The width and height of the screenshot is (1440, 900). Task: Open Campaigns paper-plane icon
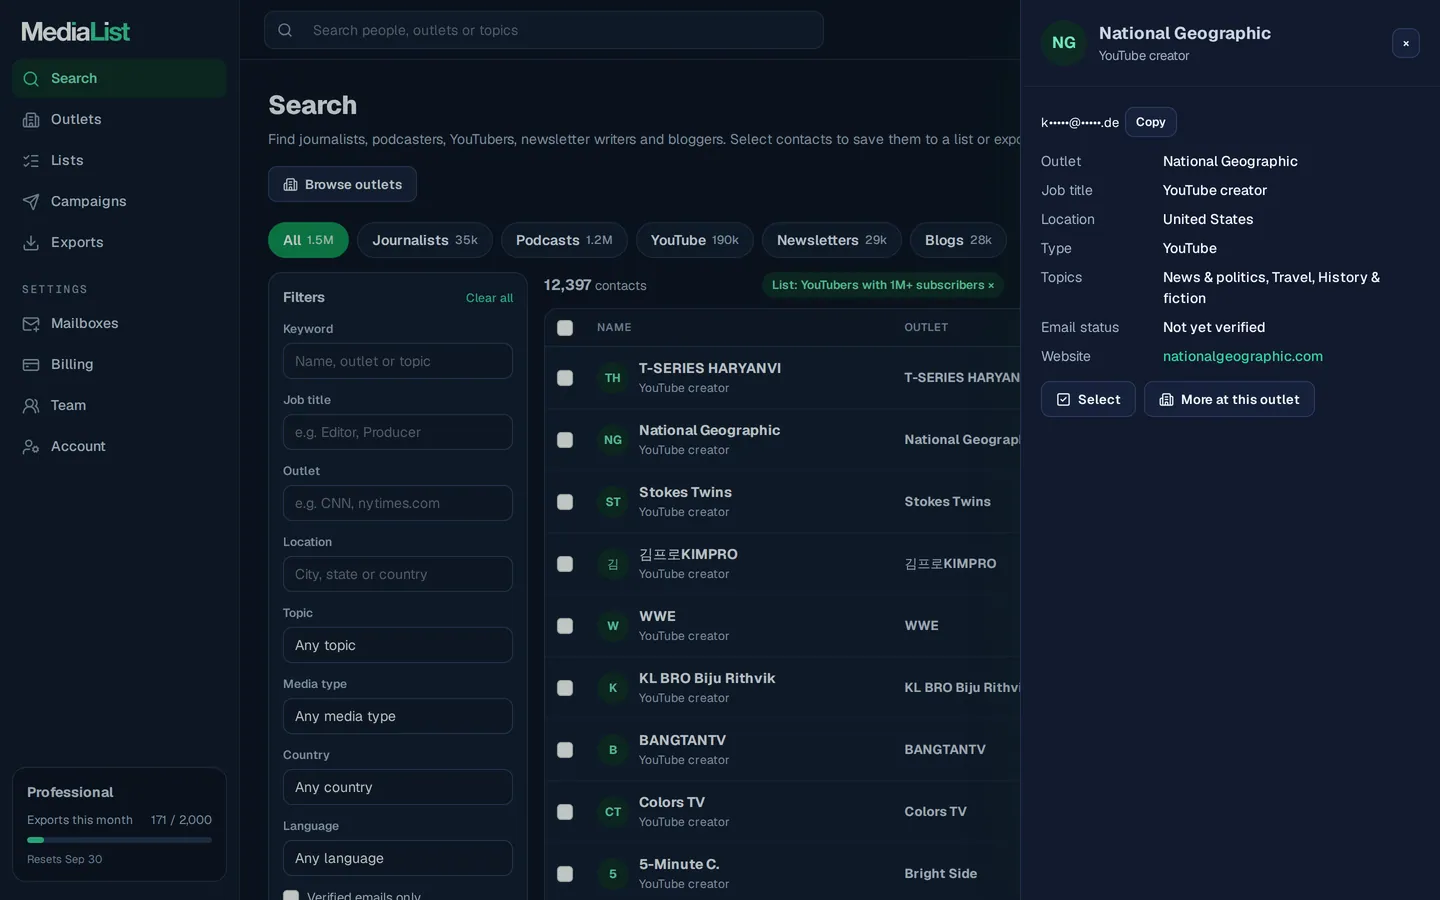31,202
